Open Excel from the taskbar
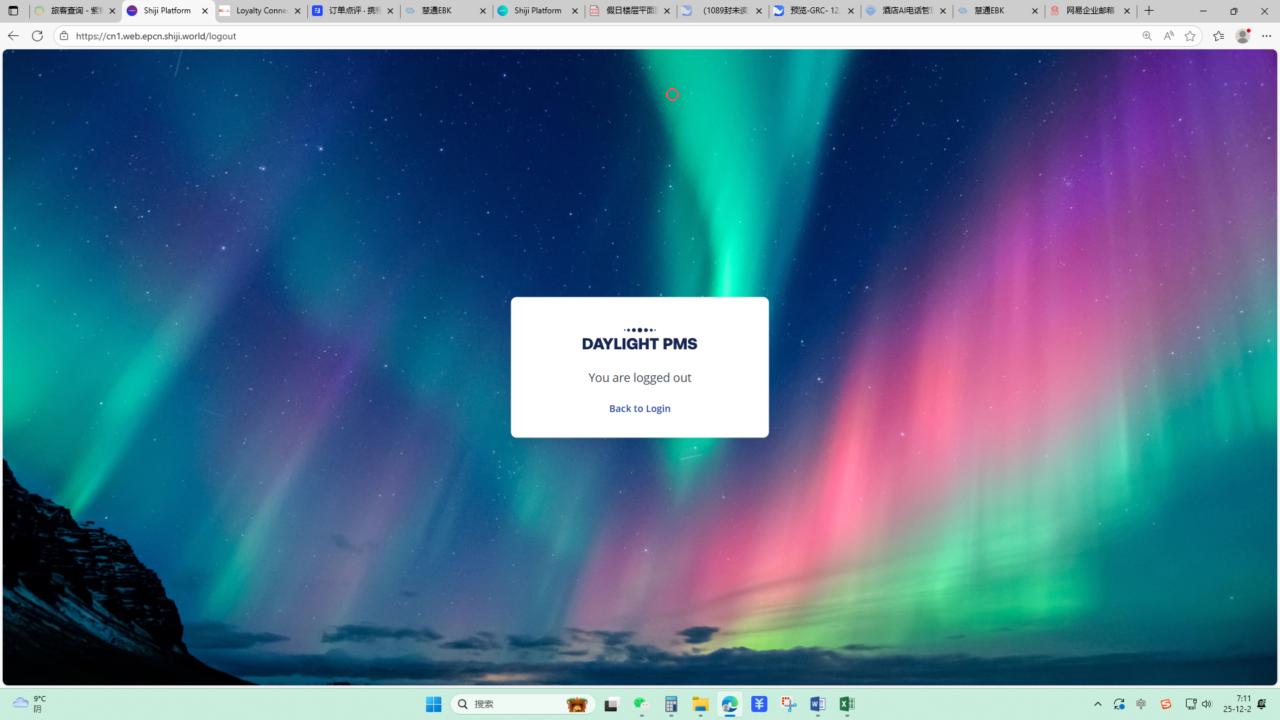The width and height of the screenshot is (1280, 720). click(x=846, y=704)
